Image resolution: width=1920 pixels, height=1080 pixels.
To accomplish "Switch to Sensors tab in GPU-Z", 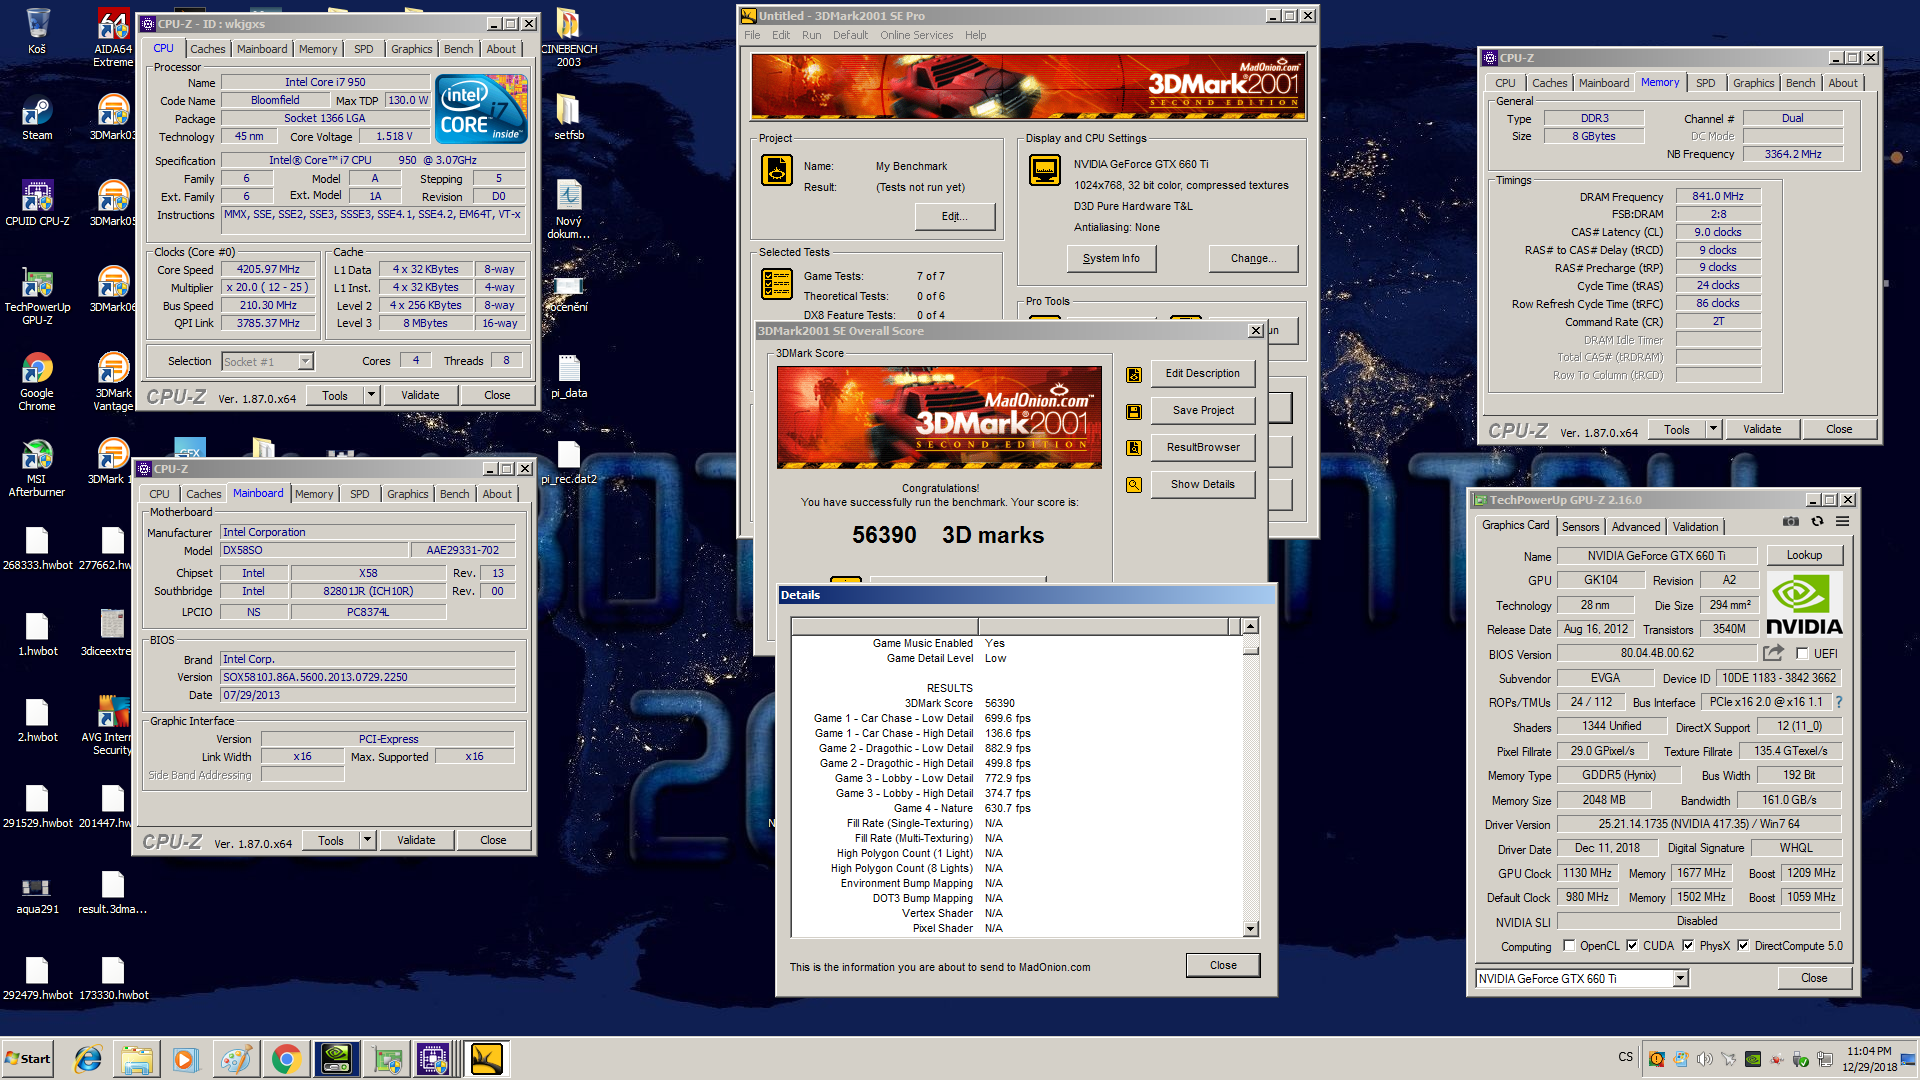I will click(x=1581, y=527).
